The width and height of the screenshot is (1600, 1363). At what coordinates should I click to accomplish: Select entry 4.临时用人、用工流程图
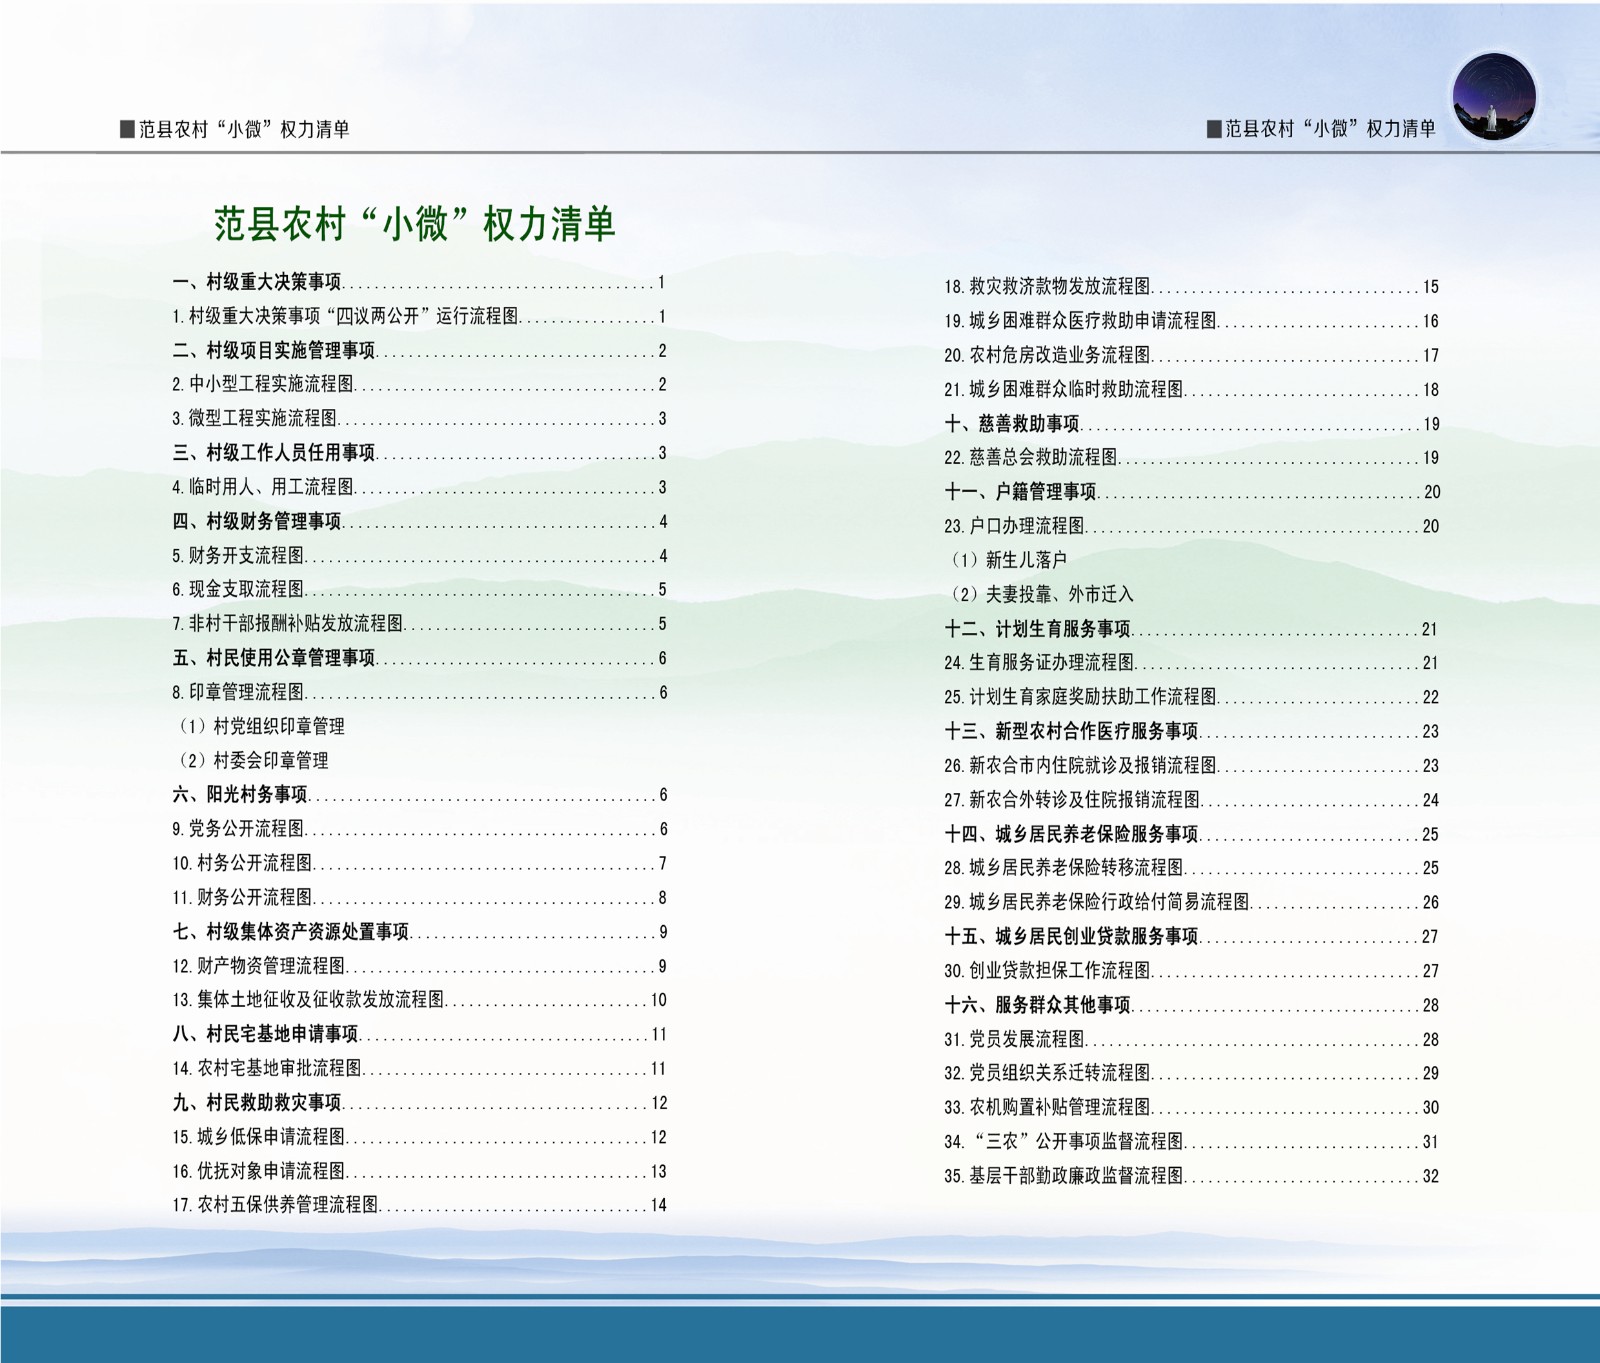pyautogui.click(x=419, y=488)
